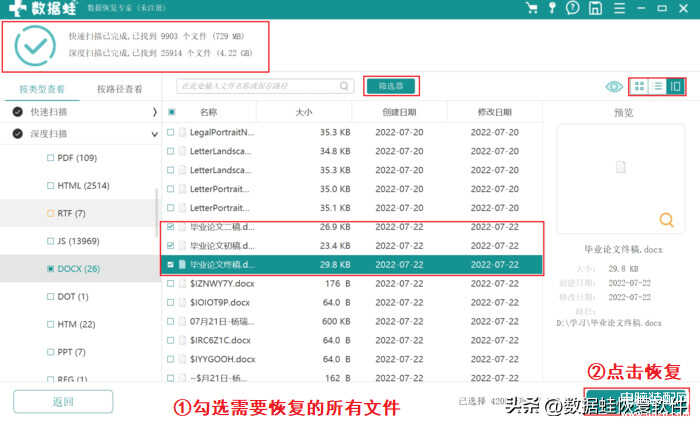The height and width of the screenshot is (427, 700).
Task: Check the 35.0 KB LetterPortrait file checkbox
Action: pos(171,189)
